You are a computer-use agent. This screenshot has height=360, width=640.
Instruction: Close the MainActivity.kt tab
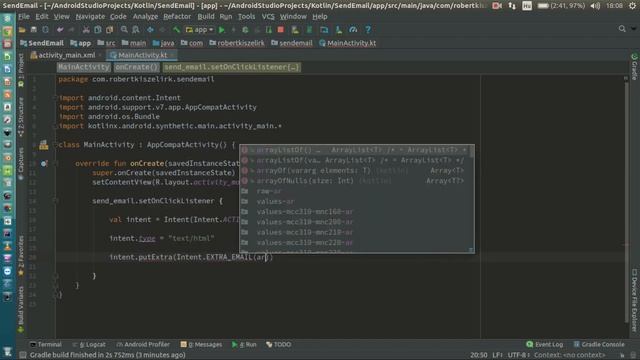coord(173,55)
